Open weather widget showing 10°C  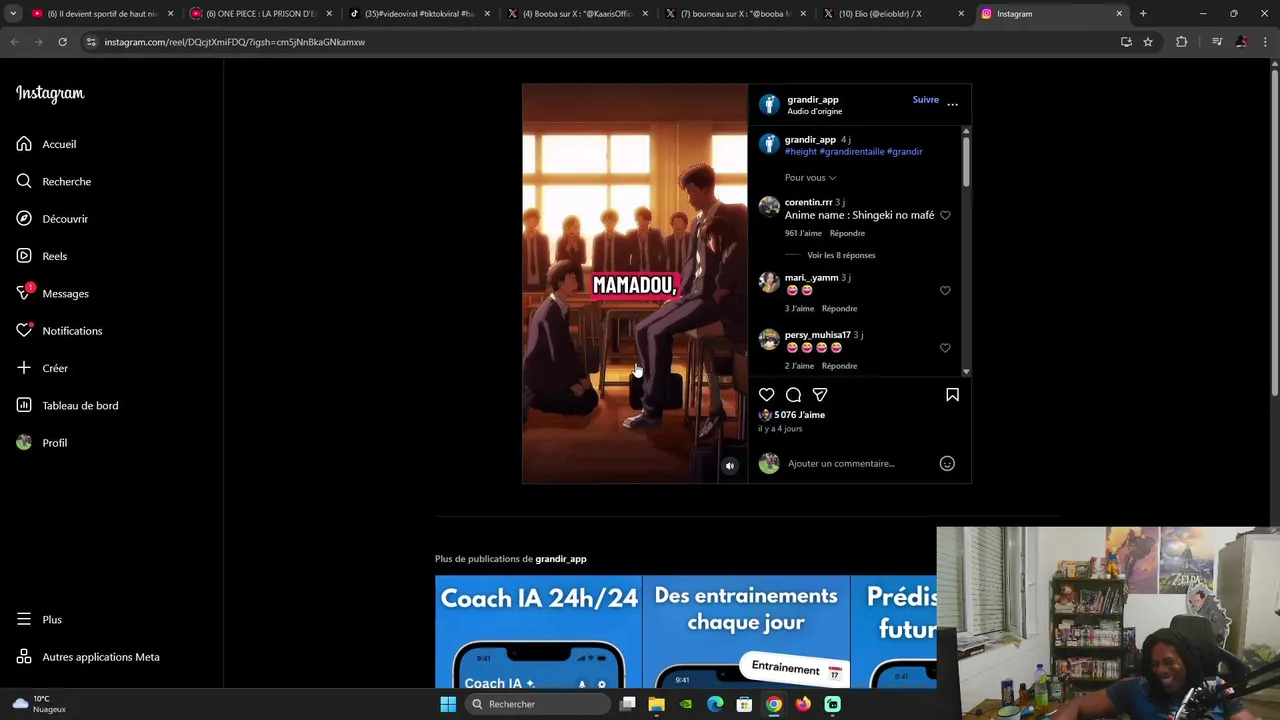click(x=39, y=704)
